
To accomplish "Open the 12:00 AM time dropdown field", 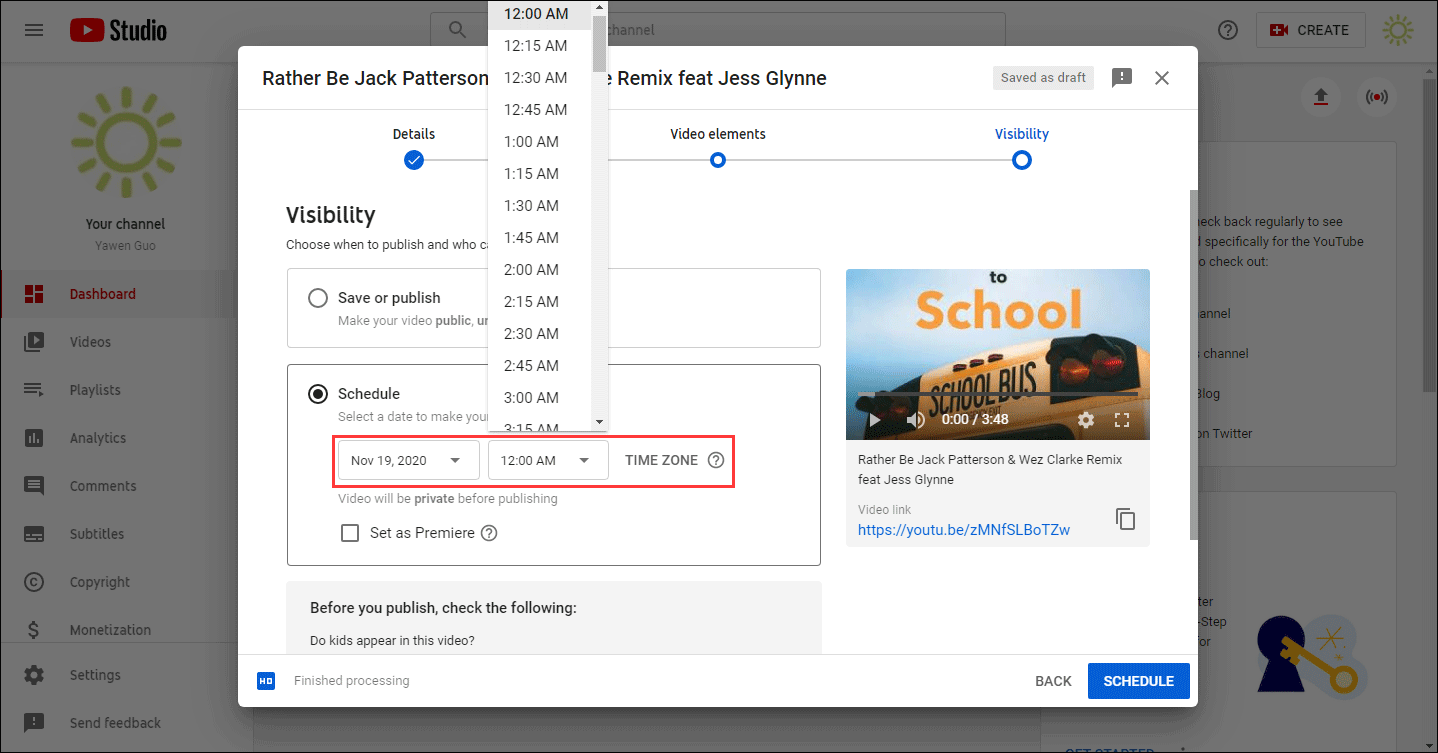I will click(548, 461).
